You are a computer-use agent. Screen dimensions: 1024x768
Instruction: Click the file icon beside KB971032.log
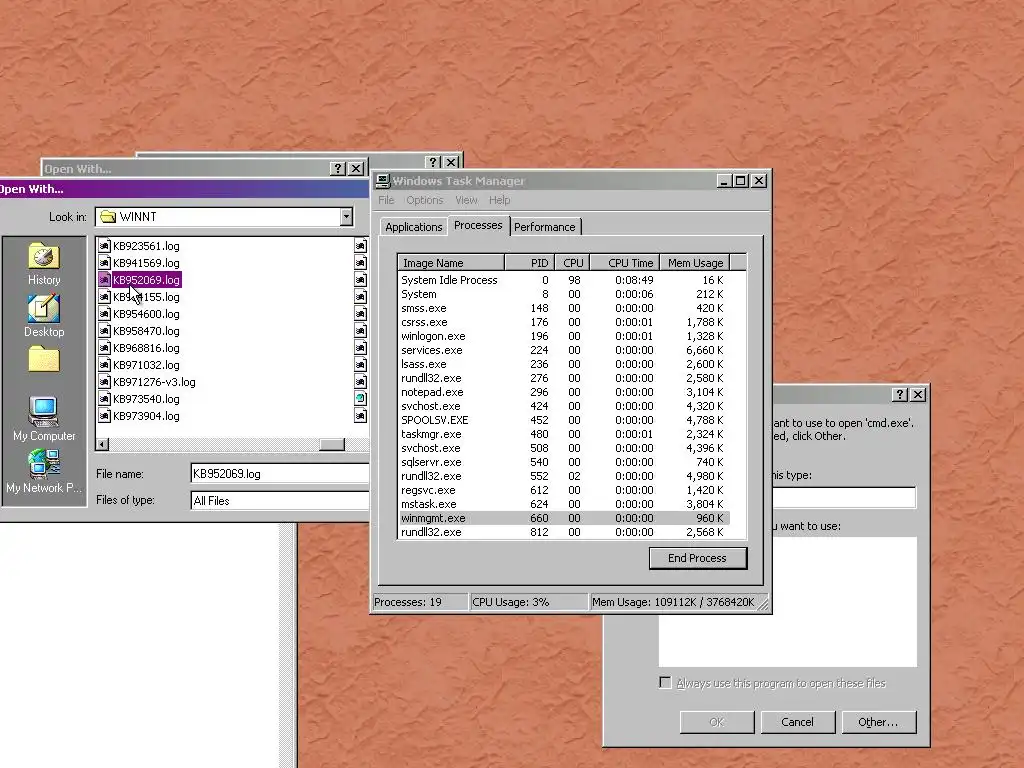click(104, 365)
